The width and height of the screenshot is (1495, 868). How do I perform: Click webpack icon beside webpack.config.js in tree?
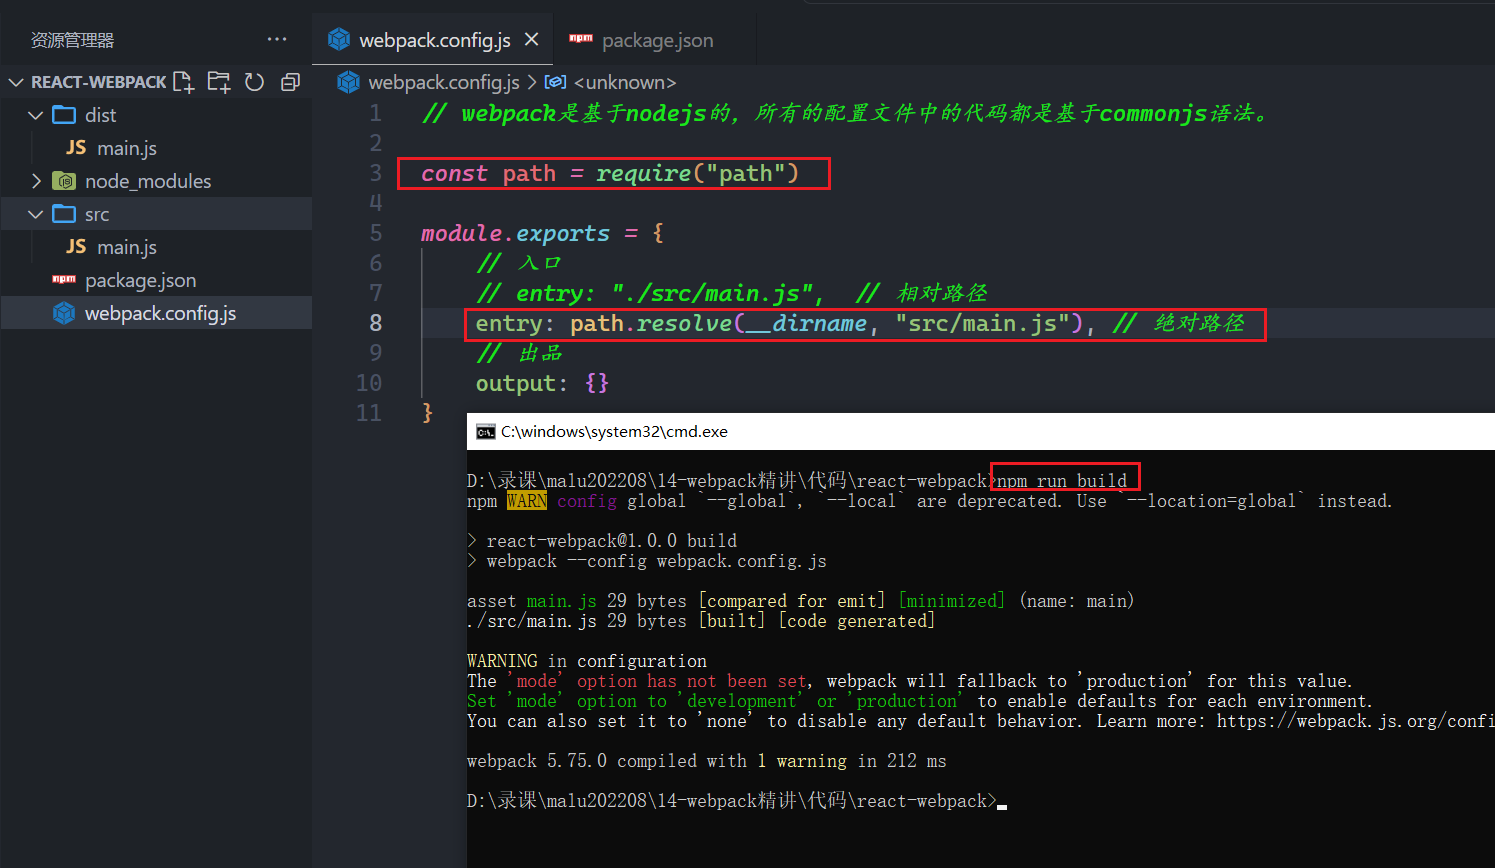tap(64, 313)
